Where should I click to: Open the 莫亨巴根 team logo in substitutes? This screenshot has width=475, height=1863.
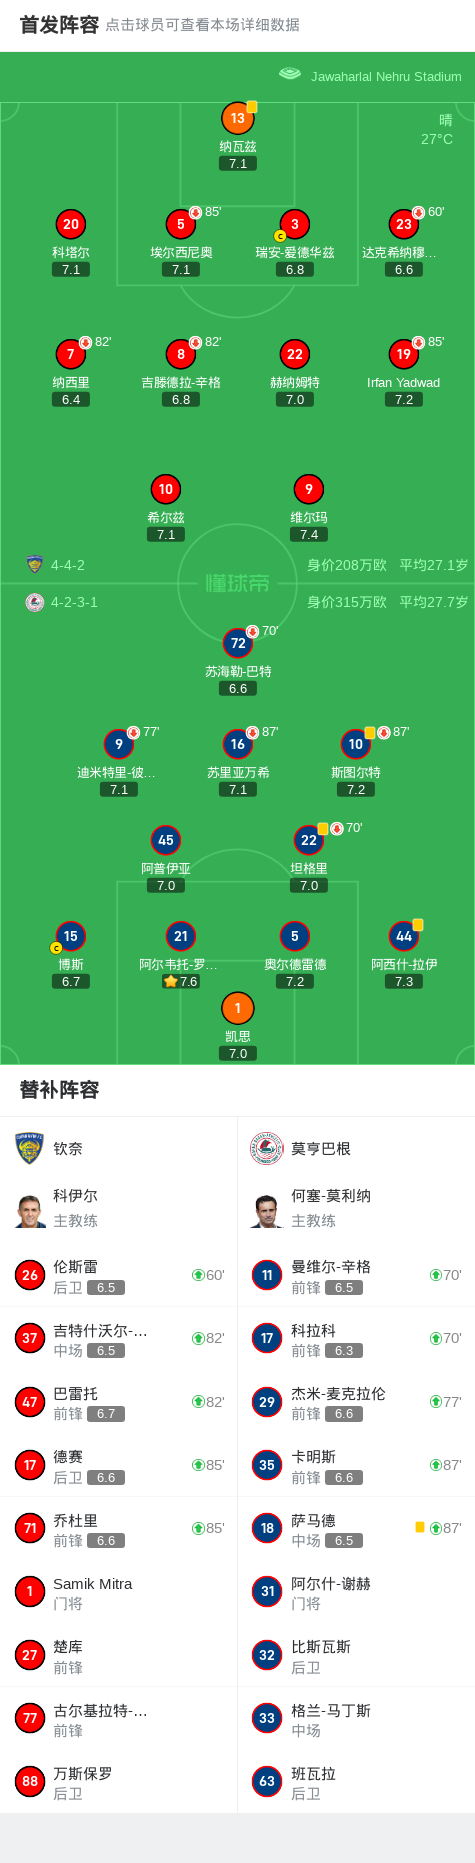click(267, 1148)
